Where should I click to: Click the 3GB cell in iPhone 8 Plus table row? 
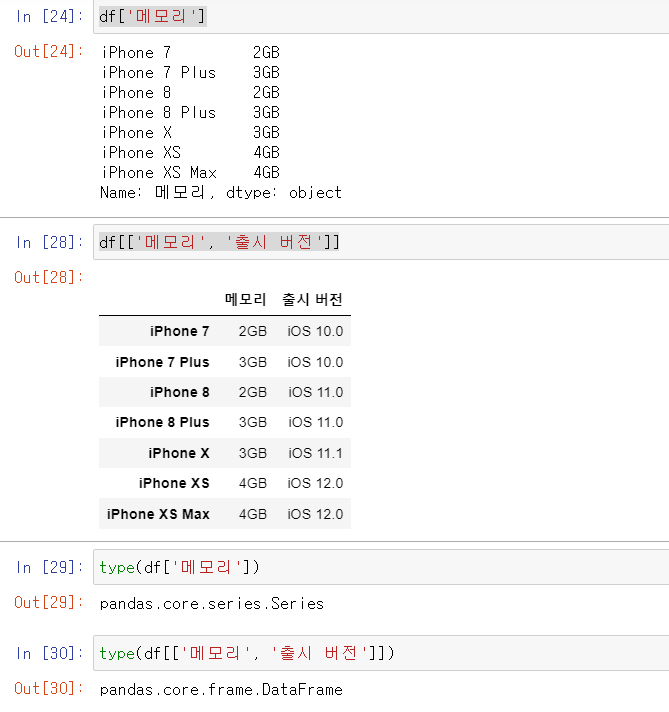coord(253,422)
